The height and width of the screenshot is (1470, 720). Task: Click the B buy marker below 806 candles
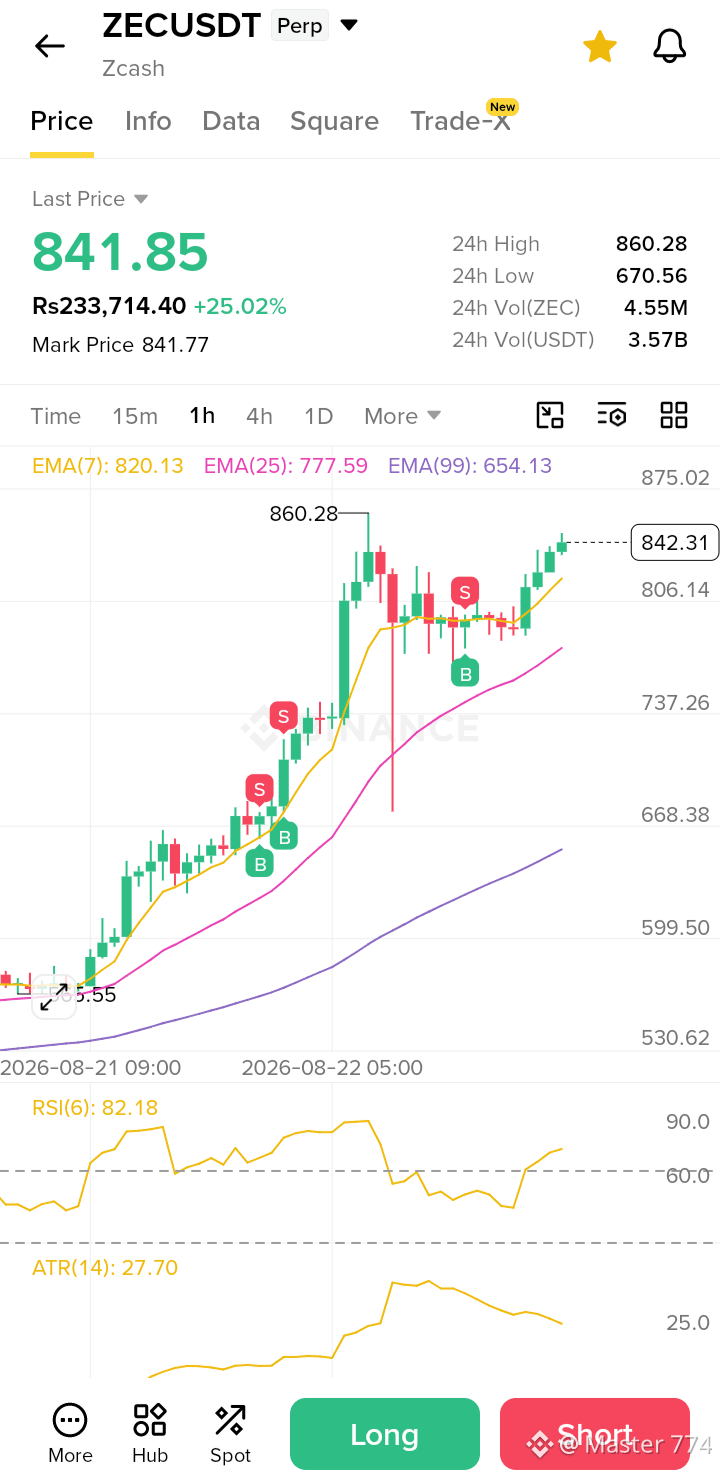[x=465, y=673]
